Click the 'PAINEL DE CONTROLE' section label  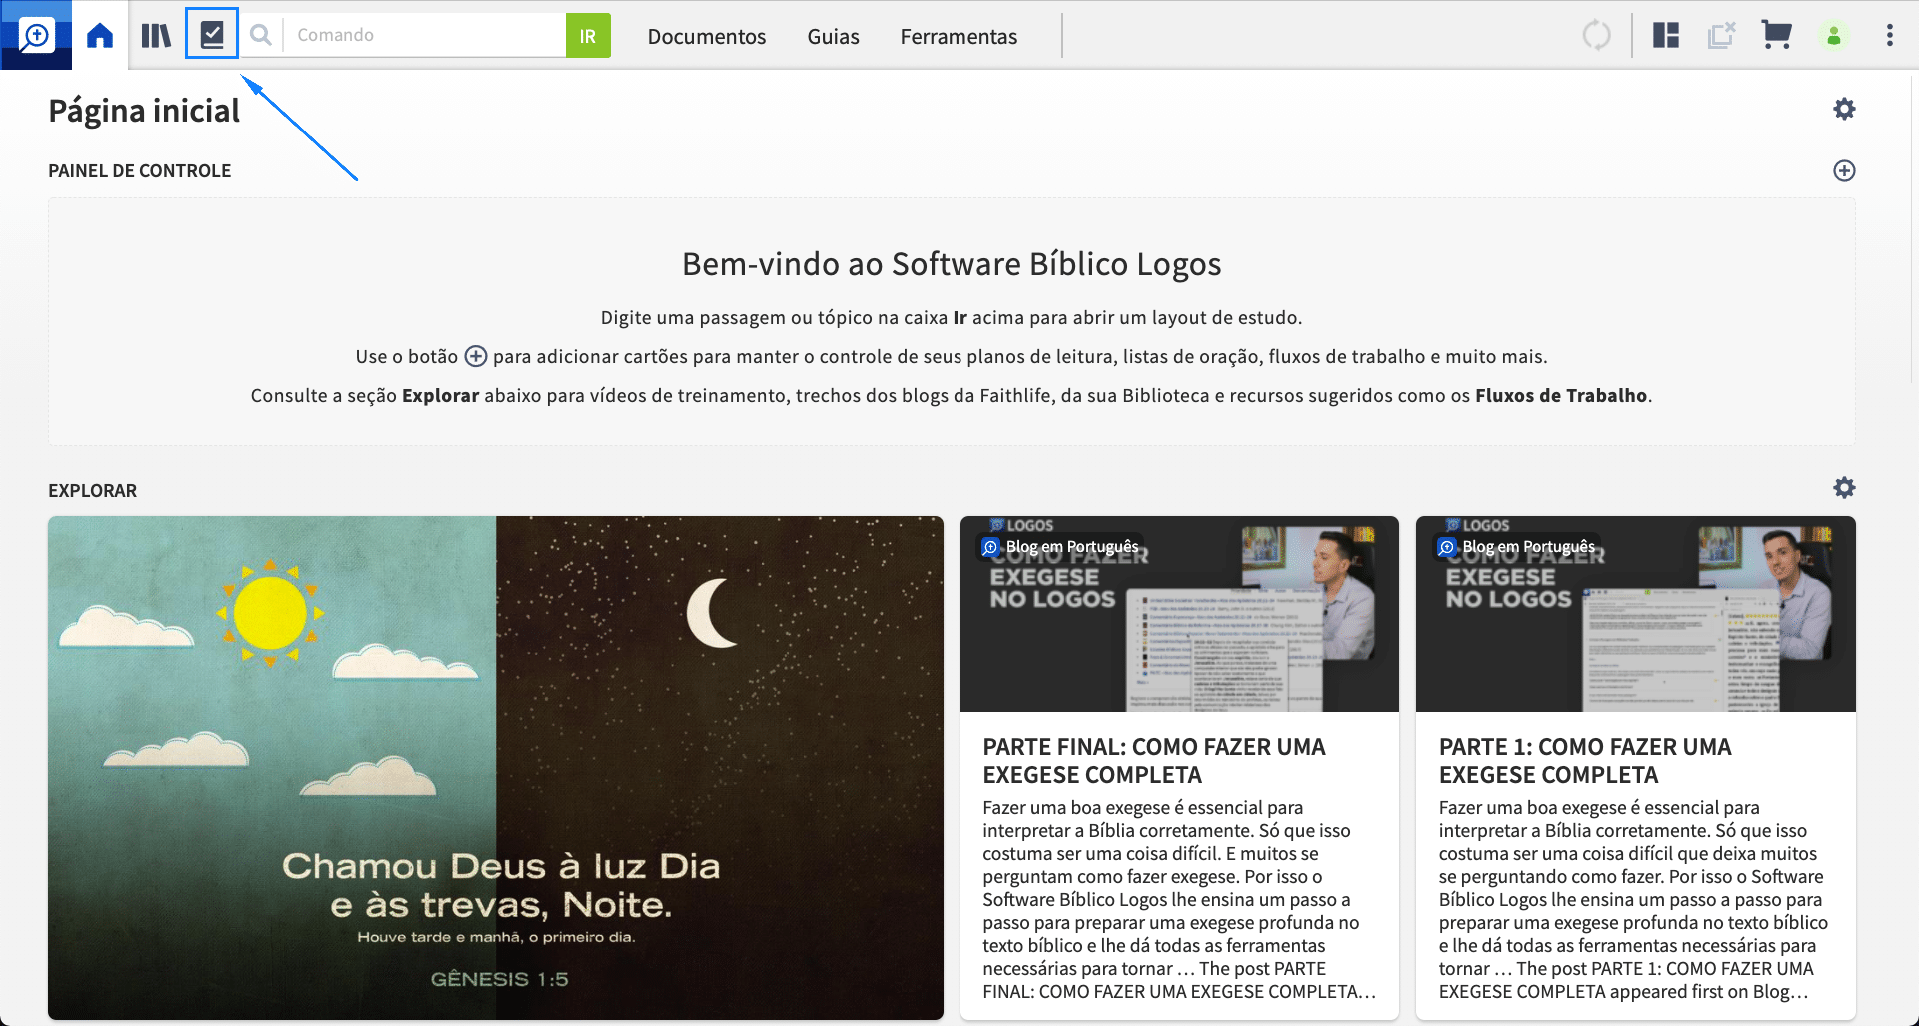pyautogui.click(x=140, y=171)
